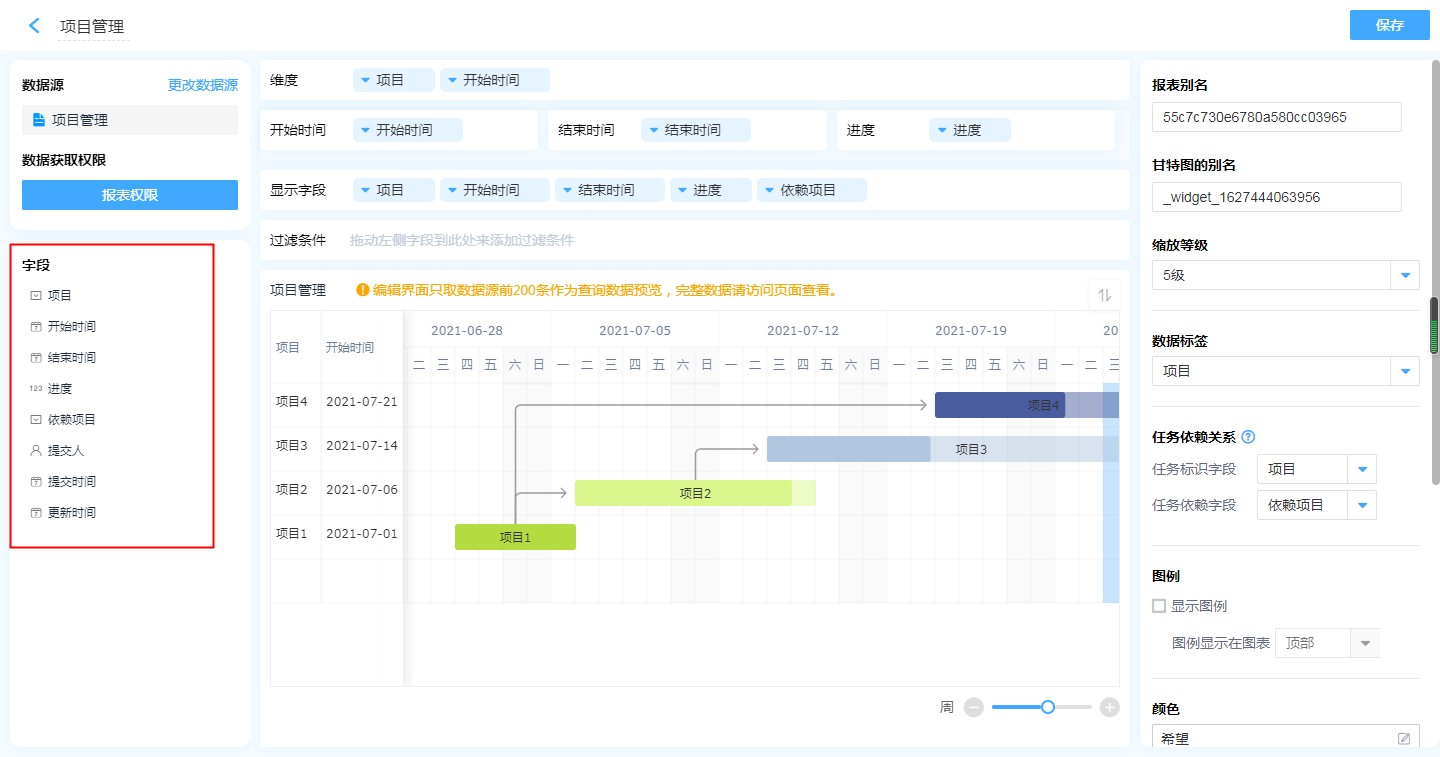Open the 缩放等级 dropdown
Screen dimensions: 1440x757
click(x=1405, y=275)
